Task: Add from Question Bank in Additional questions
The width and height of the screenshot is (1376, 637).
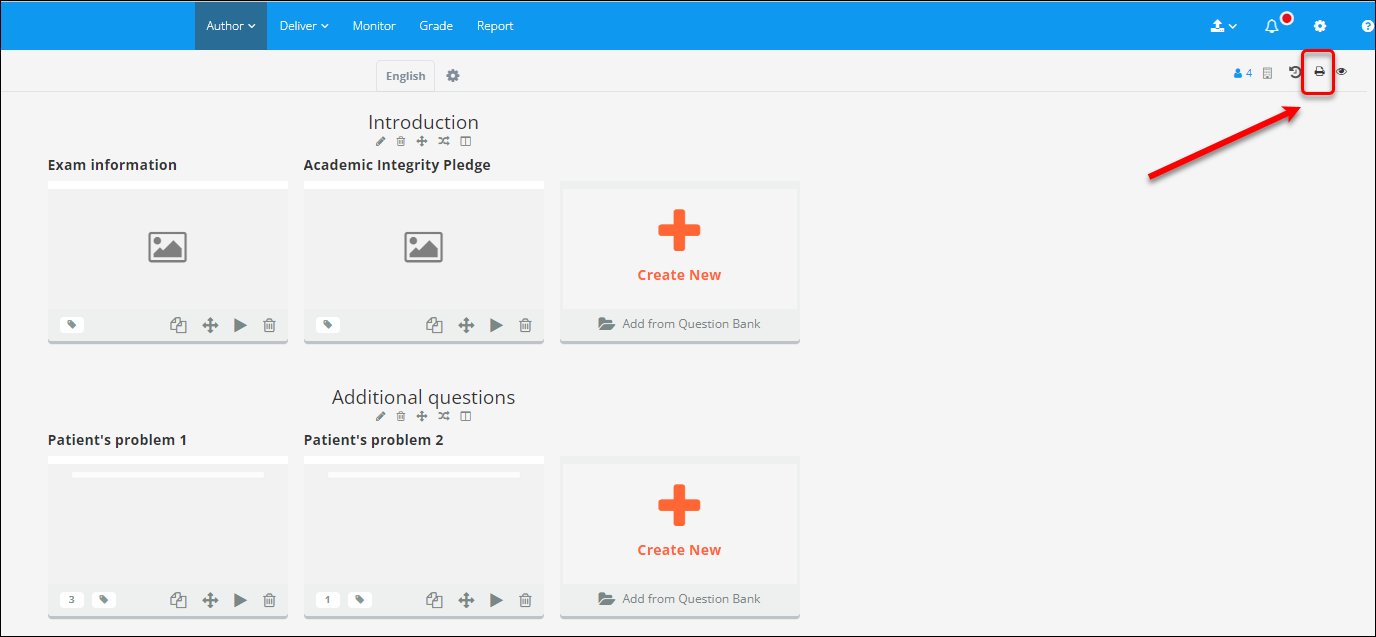Action: point(679,599)
